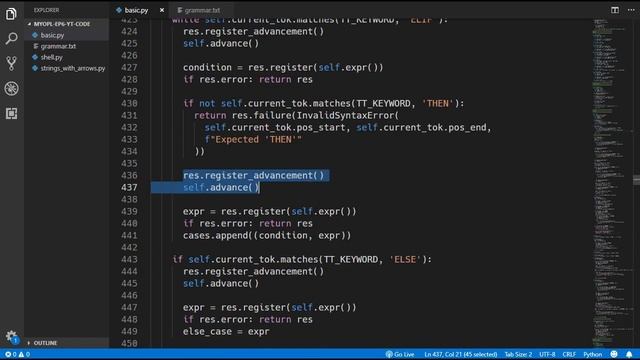The height and width of the screenshot is (360, 640).
Task: Click Go Live in the status bar
Action: pos(400,354)
